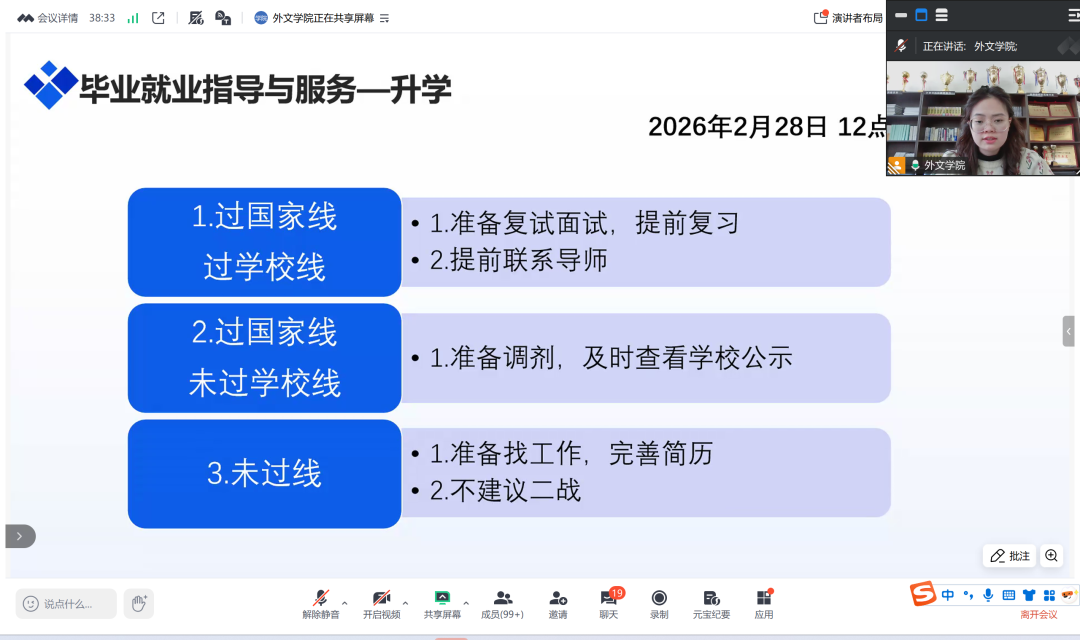Expand audio options arrow beside 解除静音
1080x640 pixels.
point(345,603)
